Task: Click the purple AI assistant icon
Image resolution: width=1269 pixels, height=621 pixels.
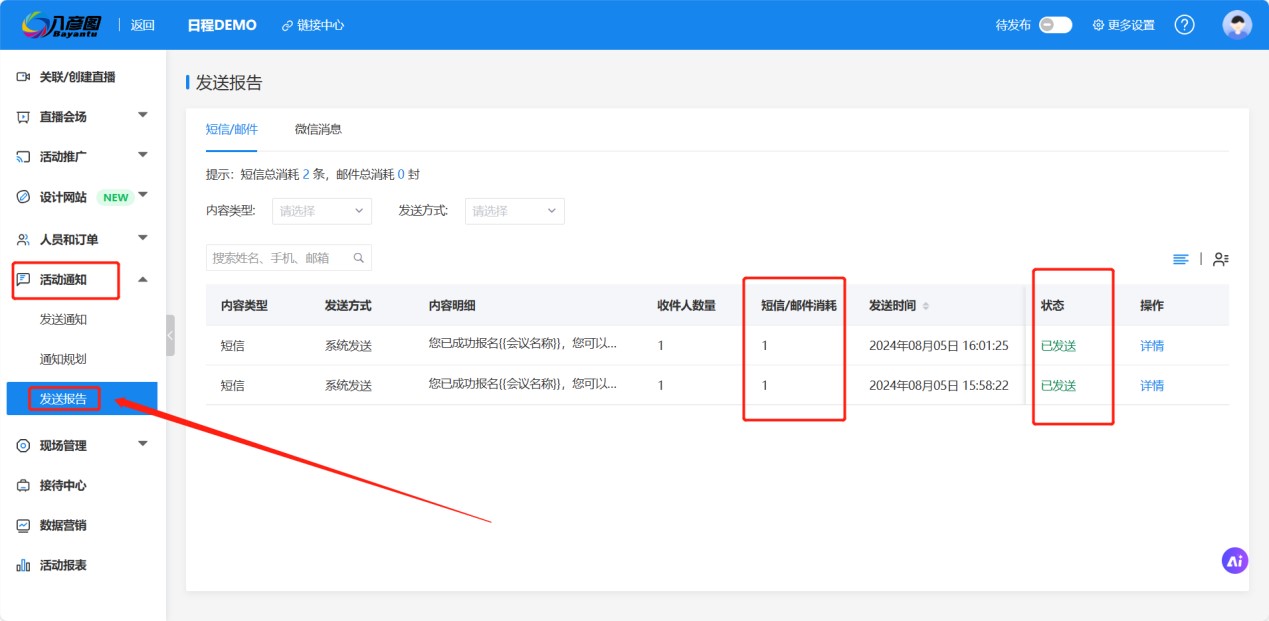Action: [x=1235, y=561]
